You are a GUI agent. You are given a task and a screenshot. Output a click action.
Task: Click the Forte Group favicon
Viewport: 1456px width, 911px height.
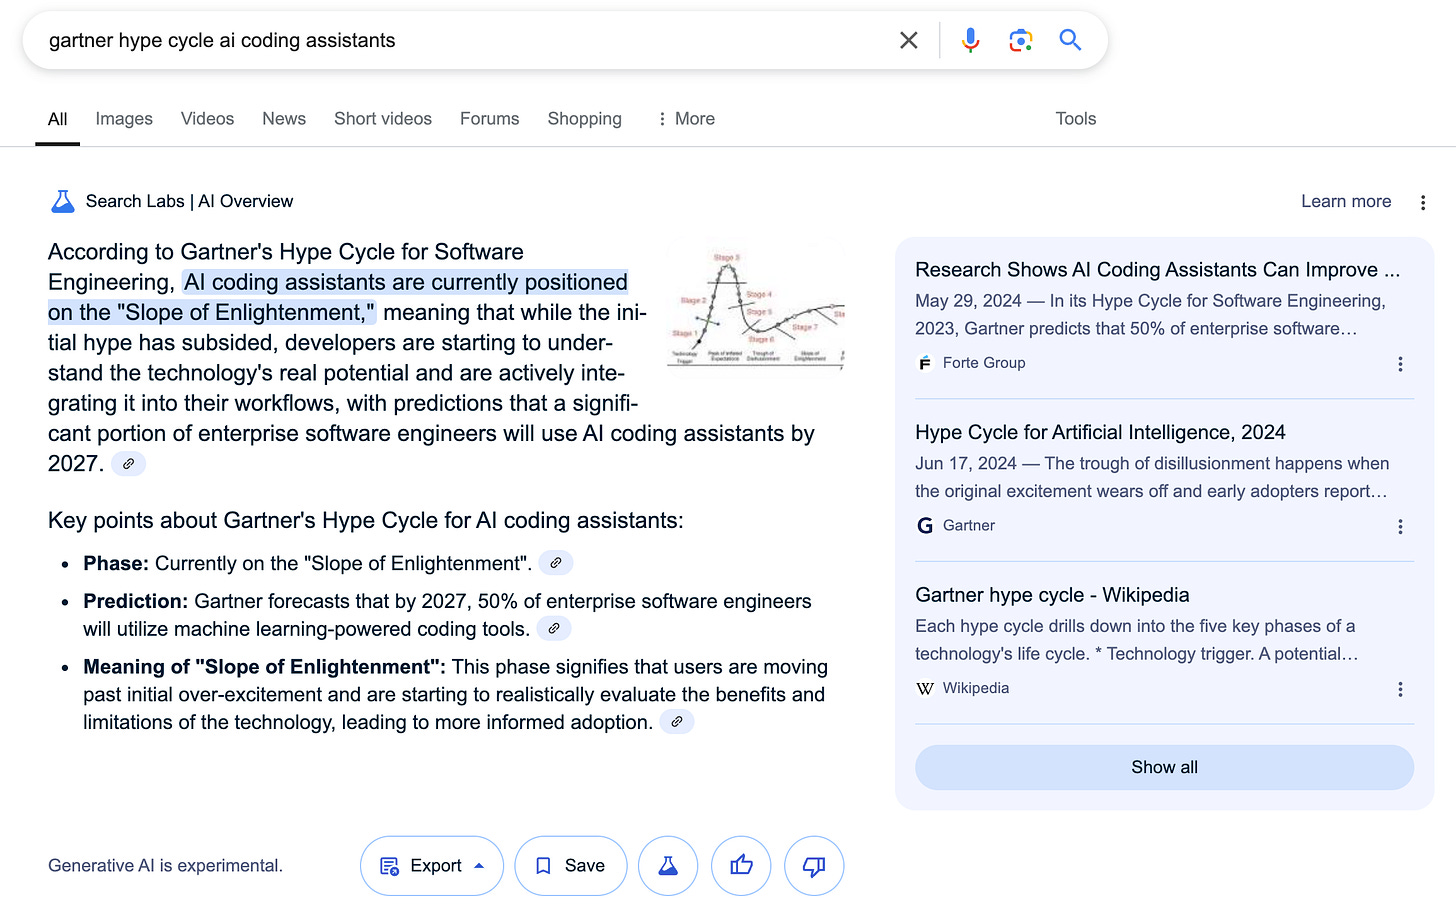(x=925, y=363)
